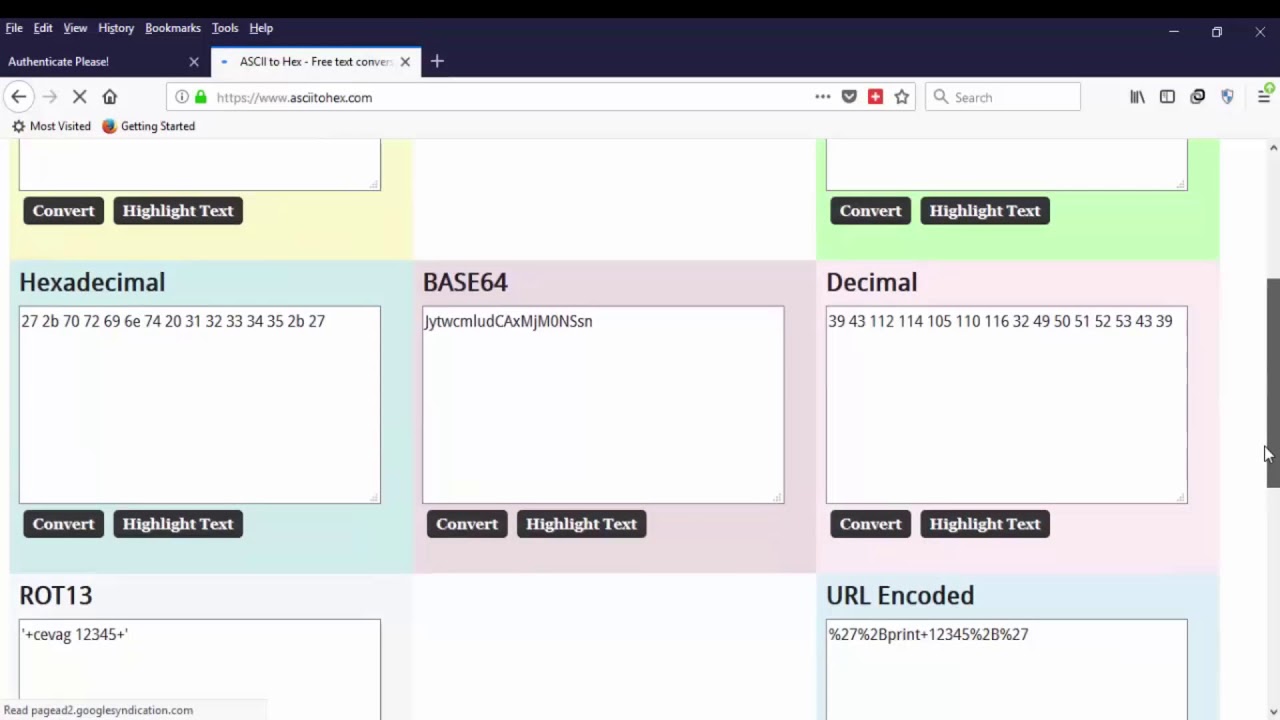Open Most Visited bookmarks folder
1280x720 pixels.
click(x=51, y=126)
